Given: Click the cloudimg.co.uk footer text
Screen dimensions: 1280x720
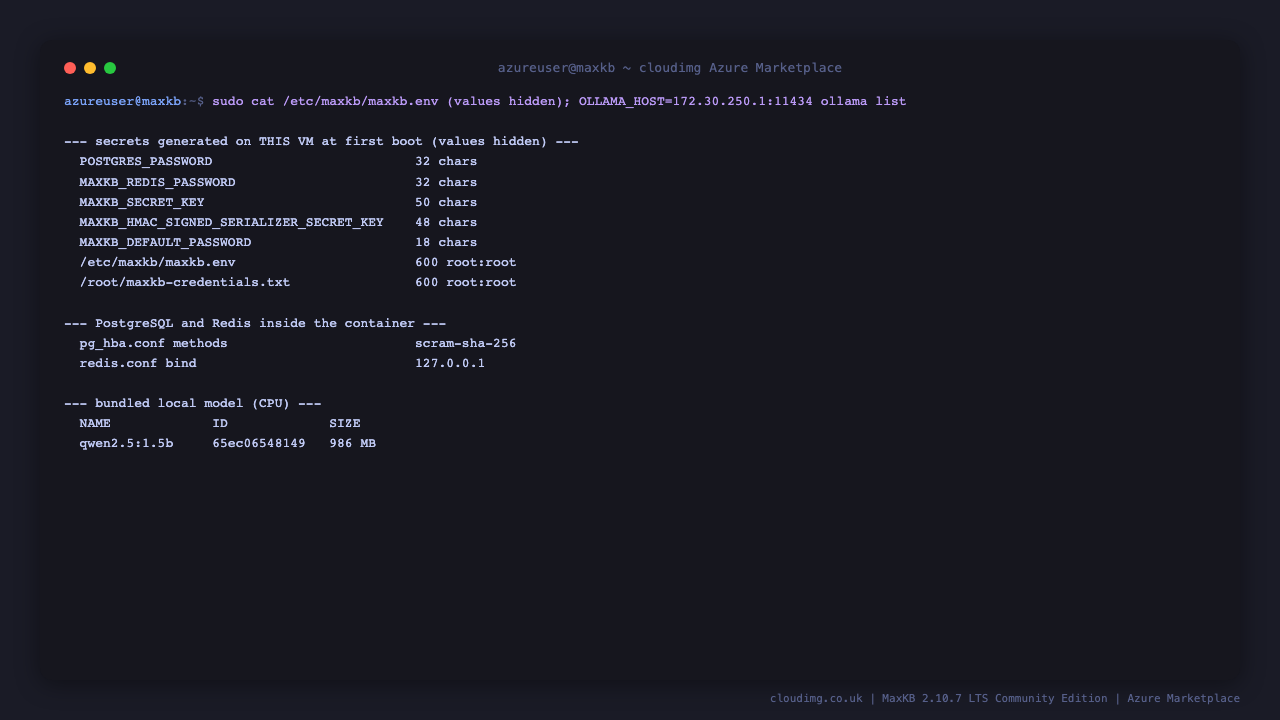Looking at the screenshot, I should [816, 698].
